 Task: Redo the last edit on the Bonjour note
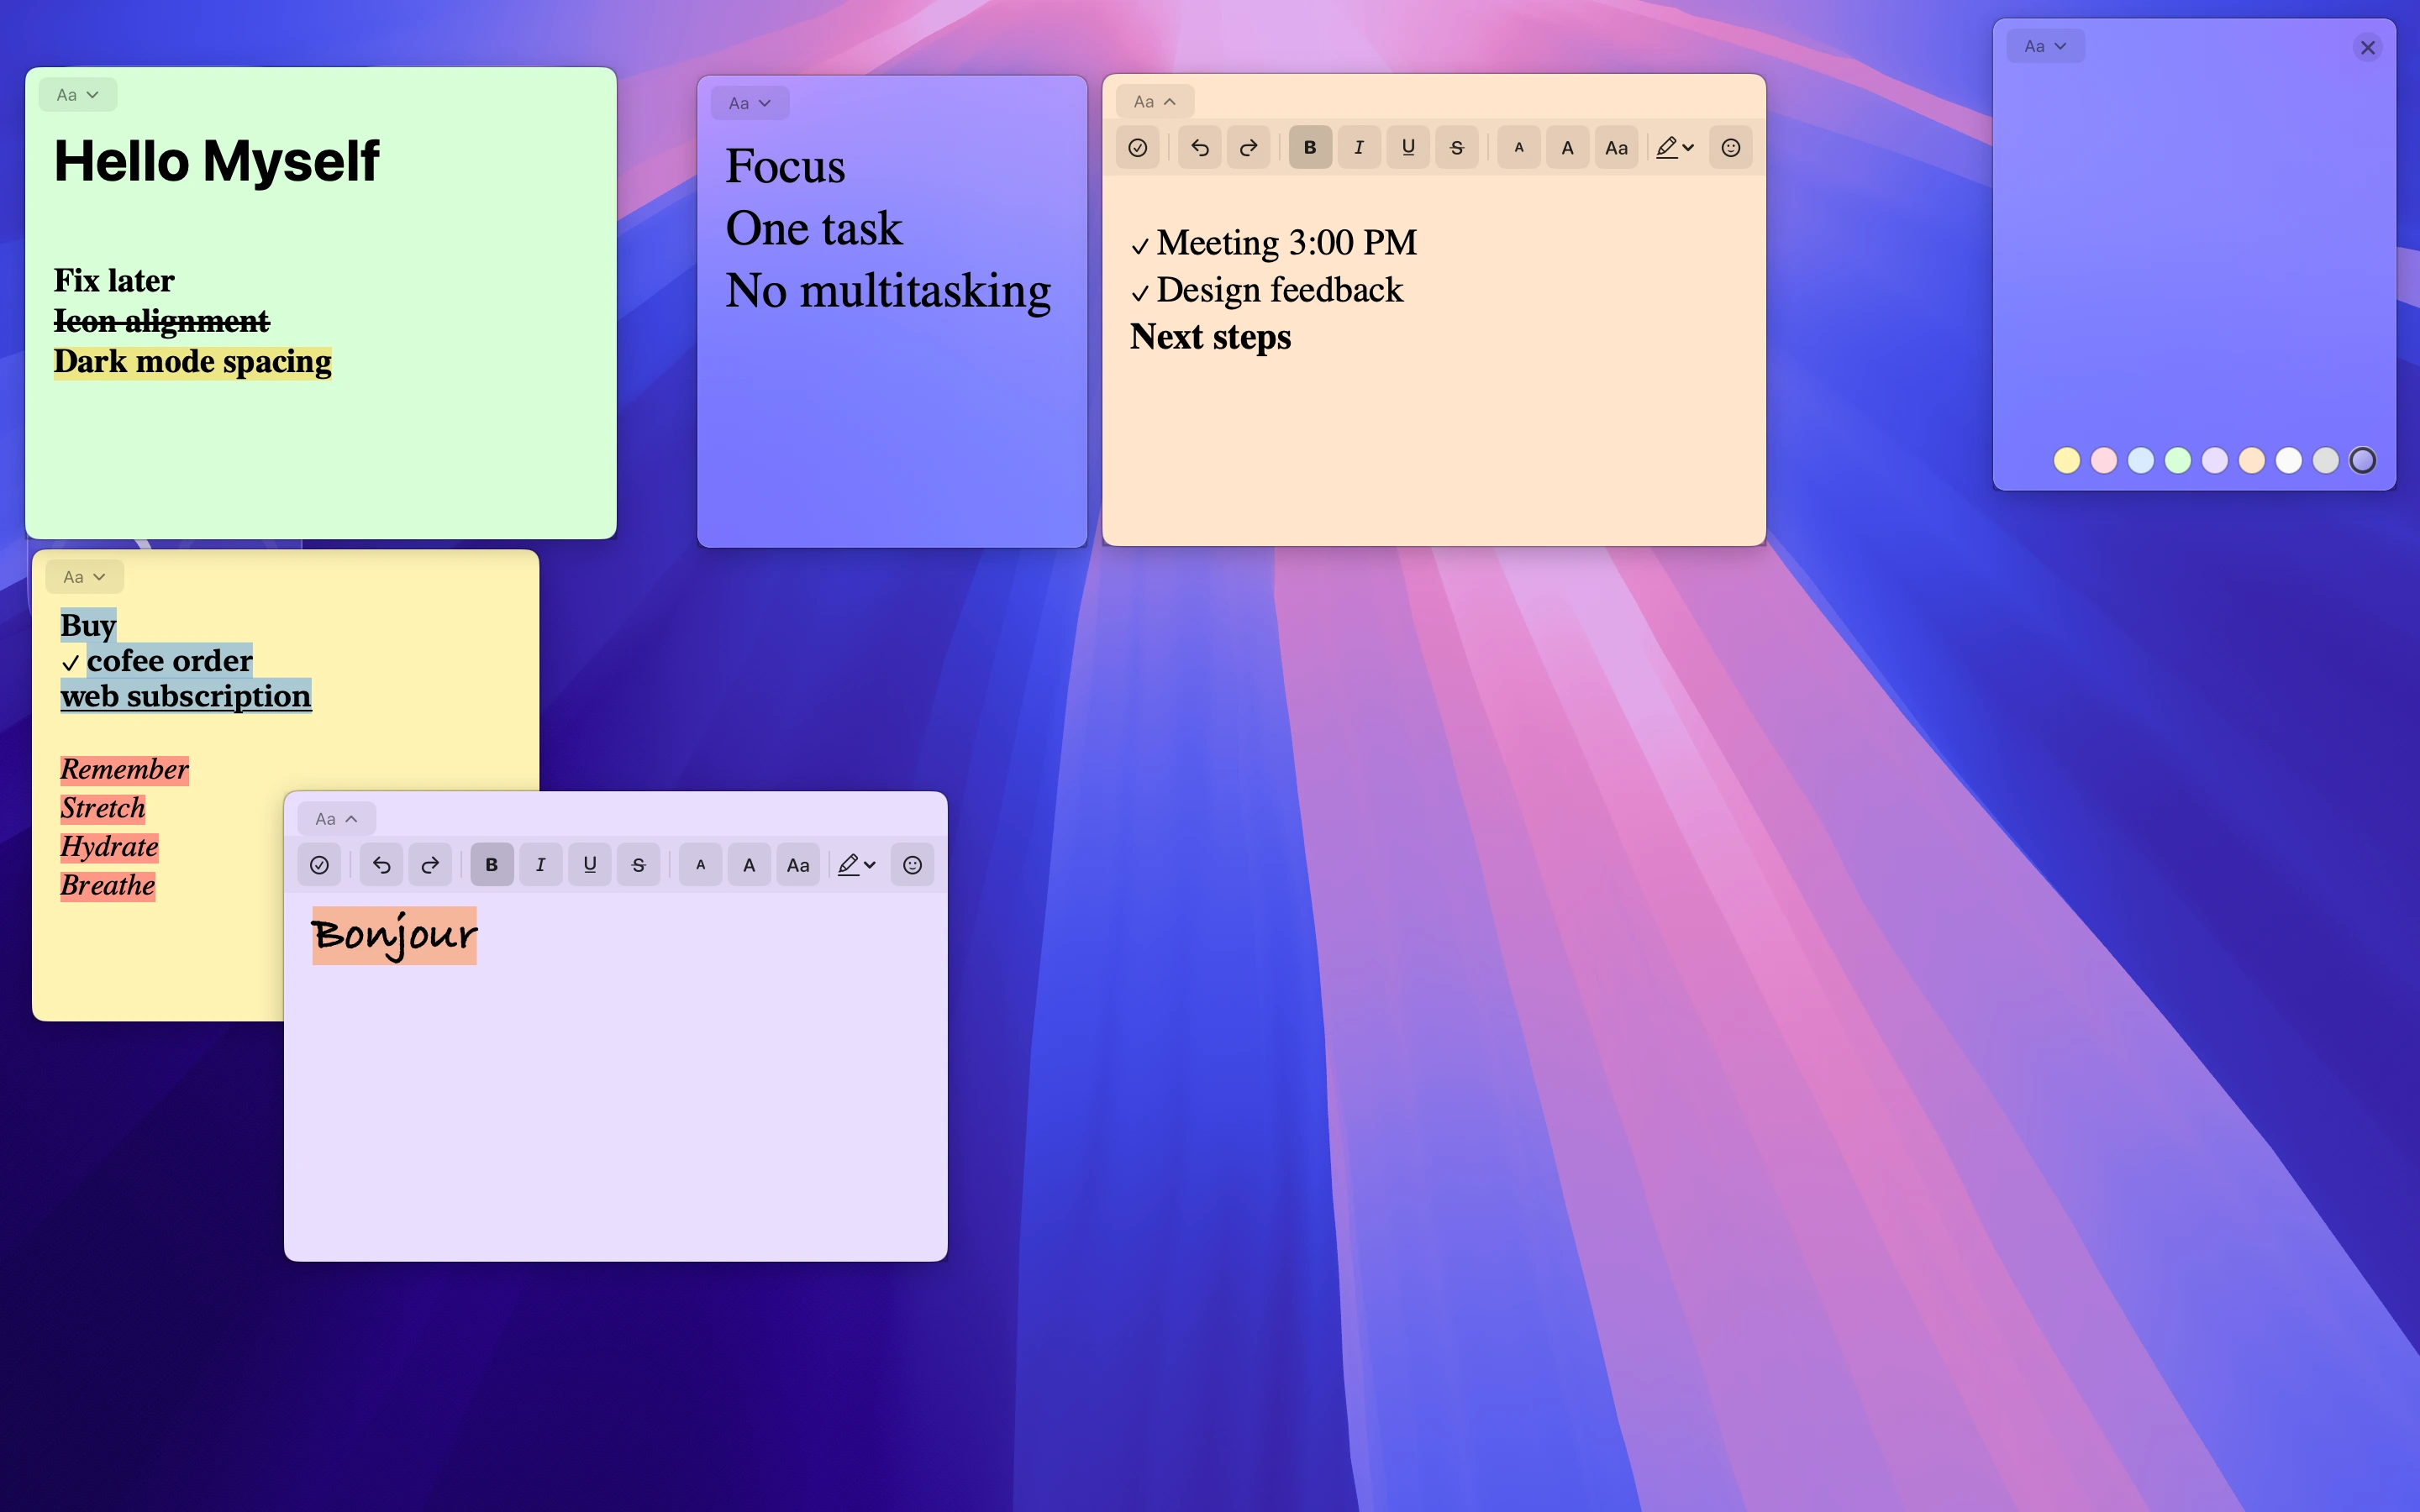(x=429, y=864)
